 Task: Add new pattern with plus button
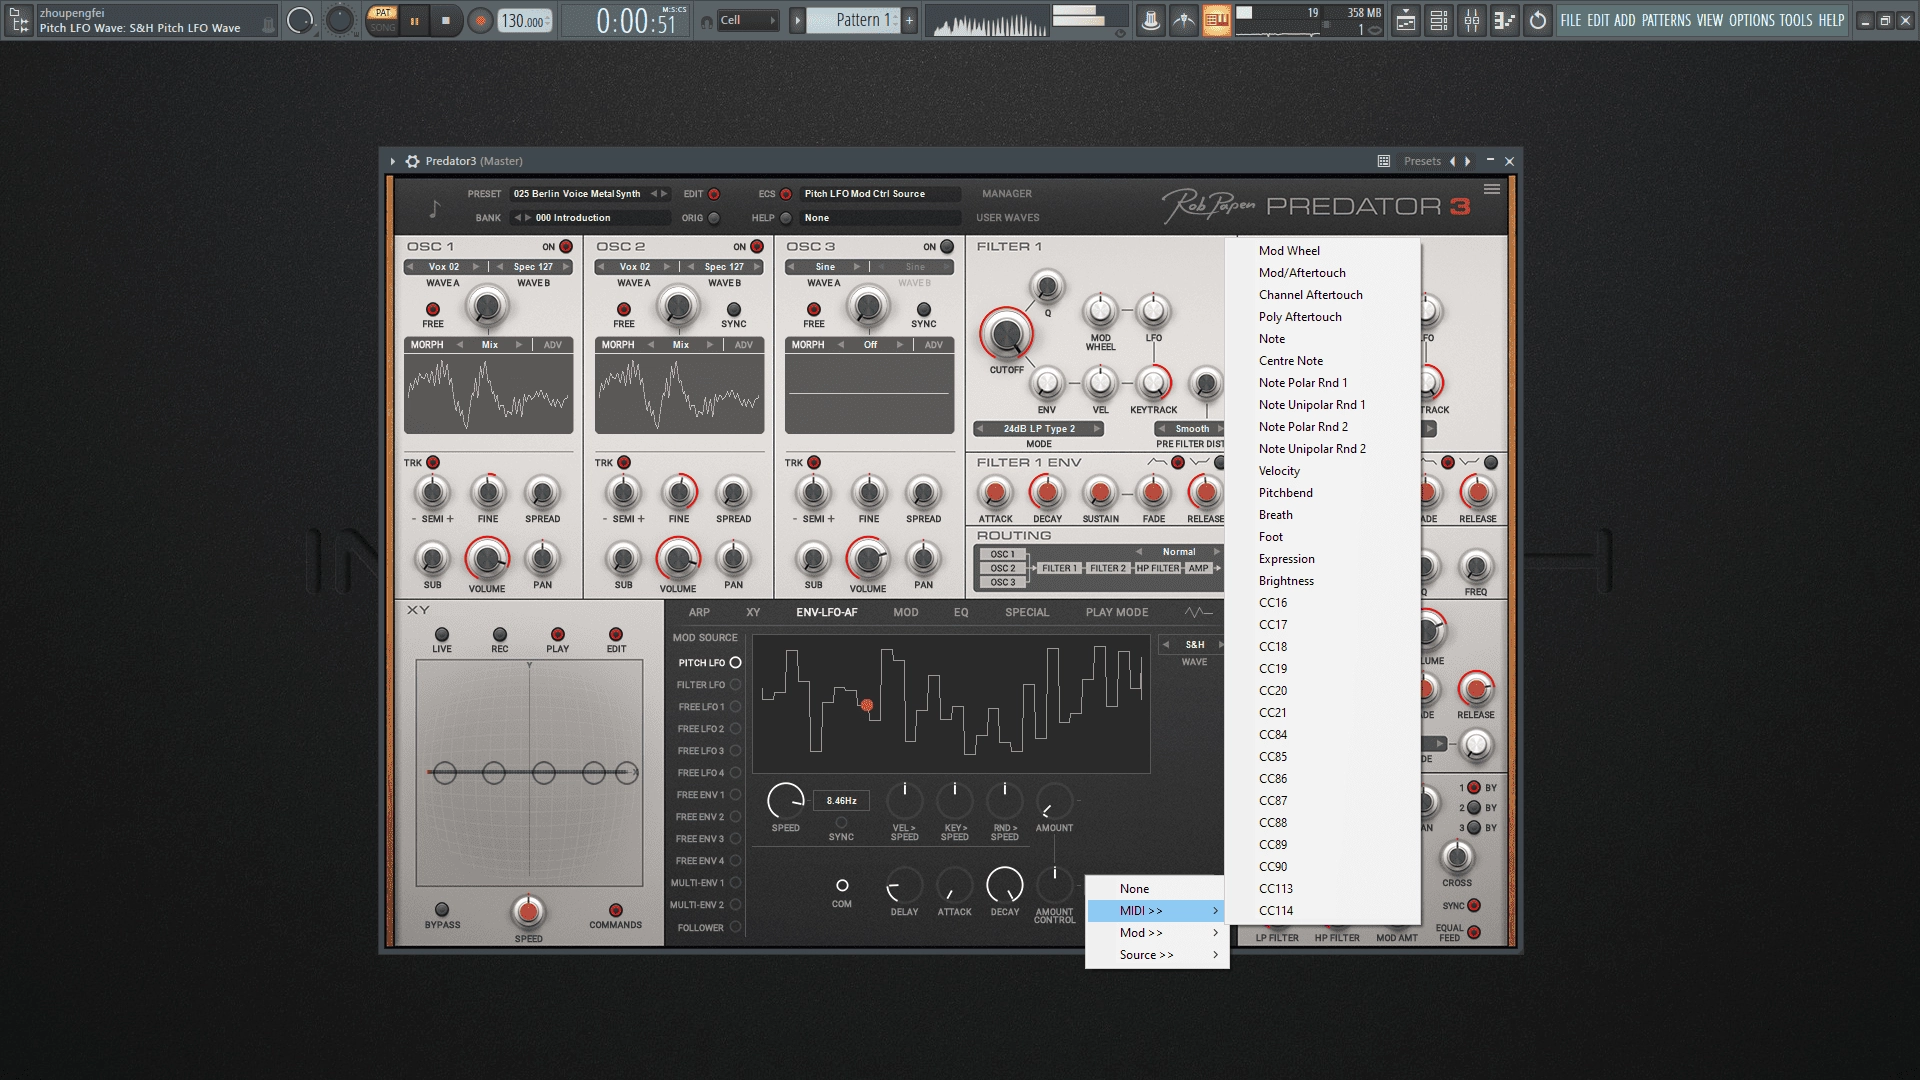pos(909,20)
